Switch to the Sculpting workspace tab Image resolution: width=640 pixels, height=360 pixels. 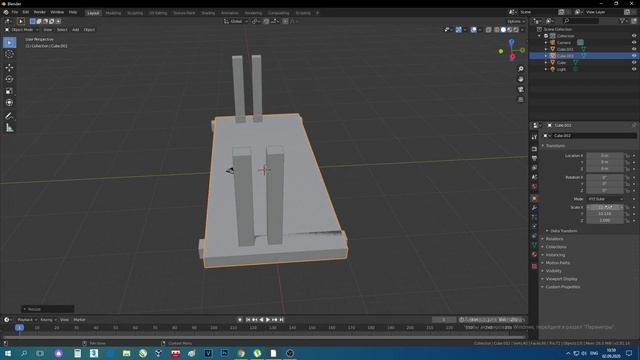click(x=135, y=13)
